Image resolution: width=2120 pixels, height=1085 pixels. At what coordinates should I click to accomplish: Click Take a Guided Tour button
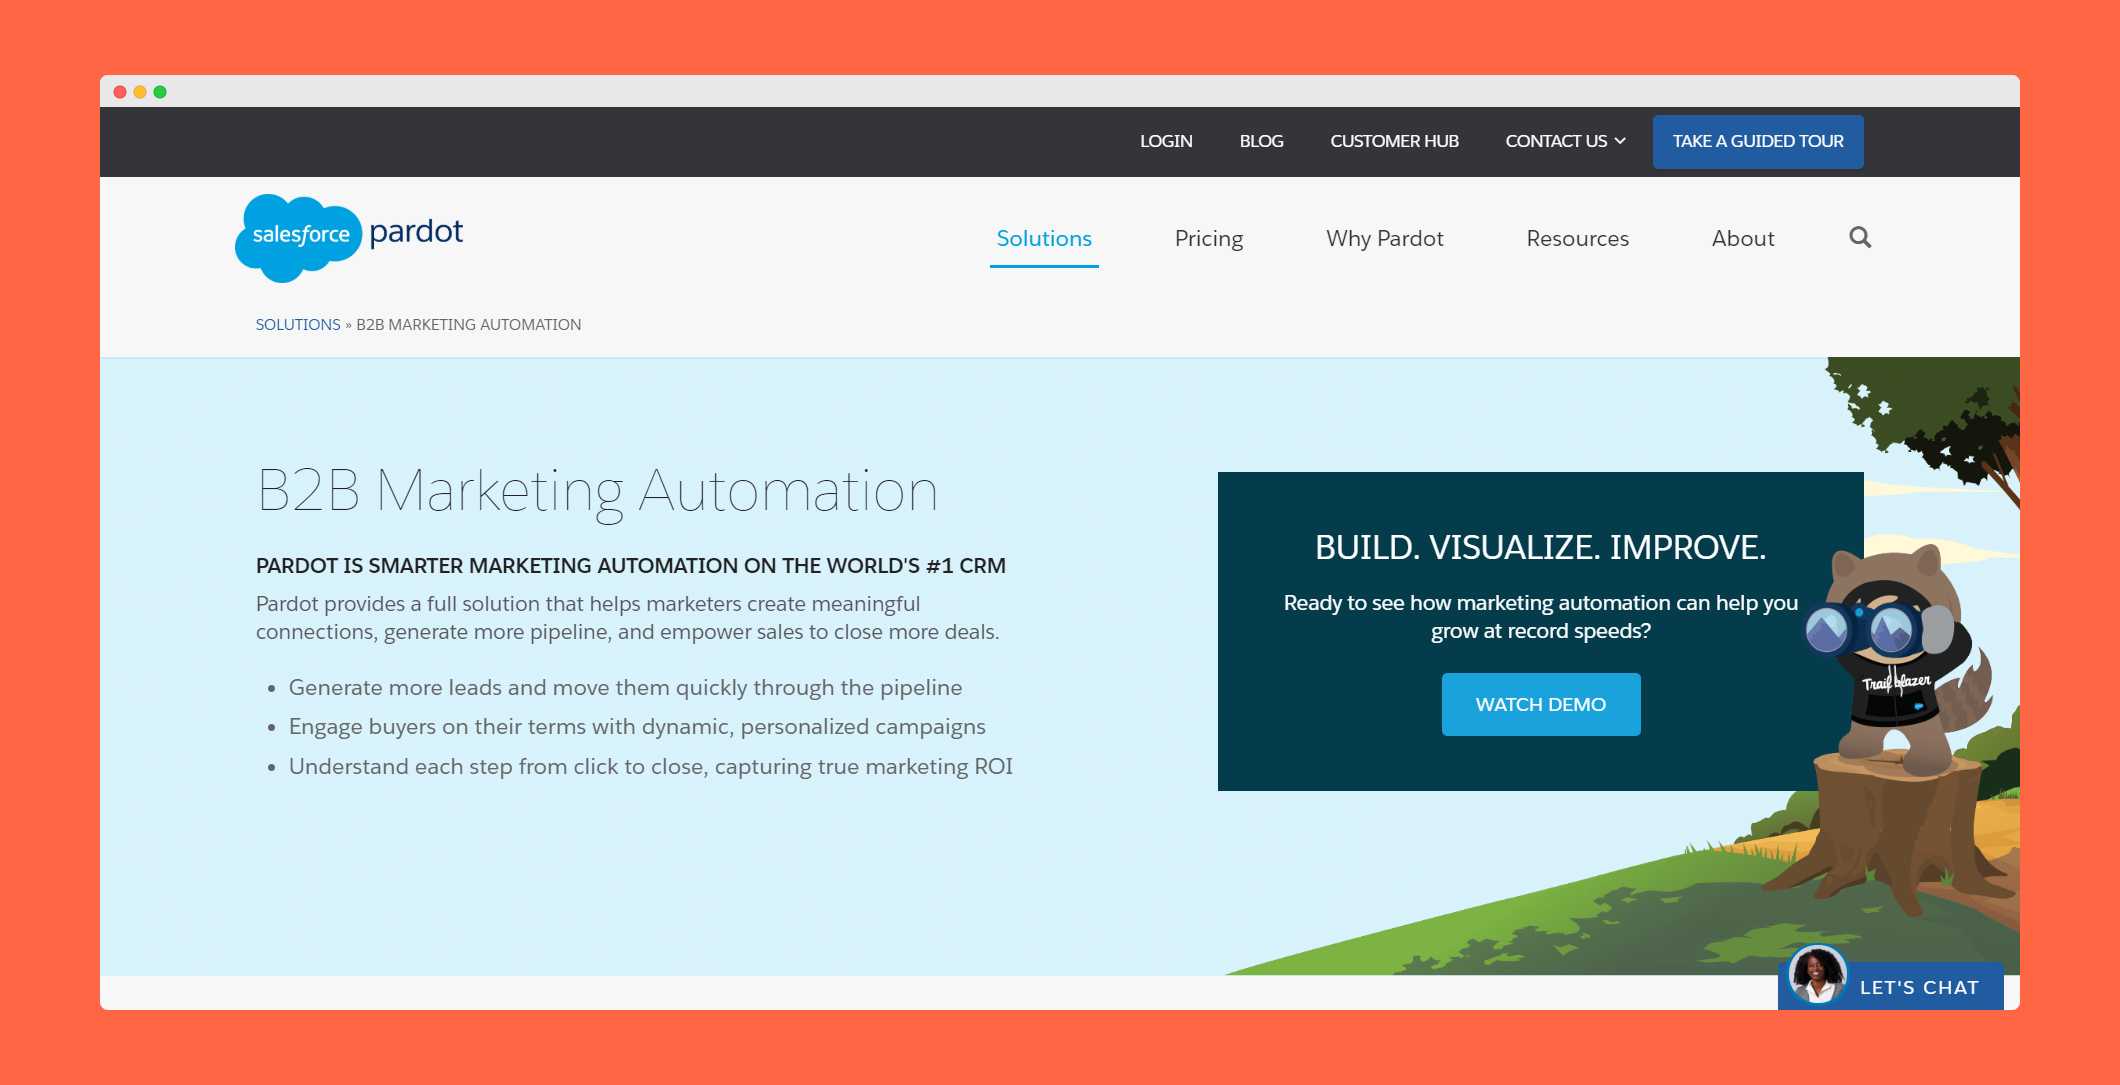click(1758, 141)
